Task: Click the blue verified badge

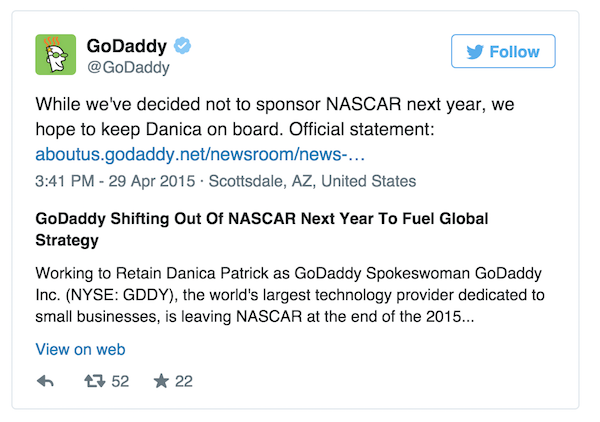Action: (182, 46)
